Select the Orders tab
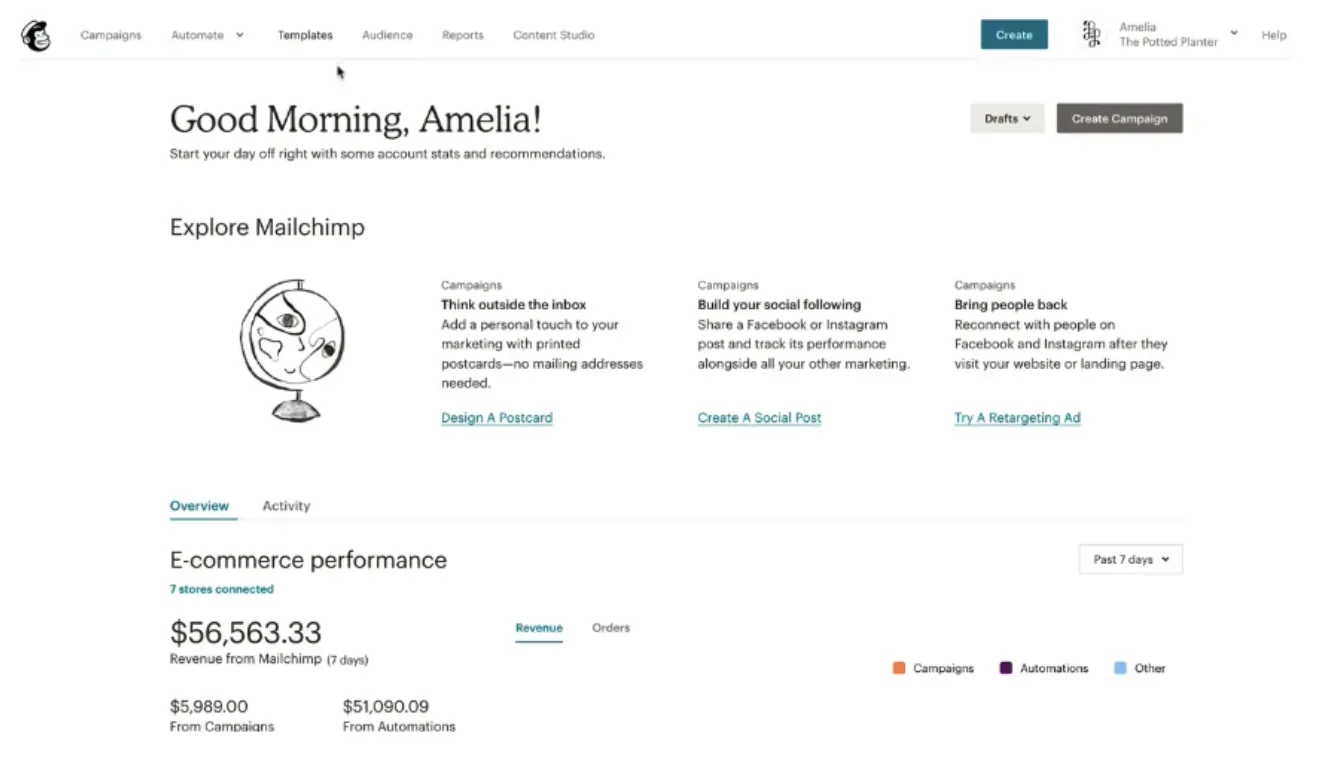Screen dimensions: 1322x774 [611, 628]
